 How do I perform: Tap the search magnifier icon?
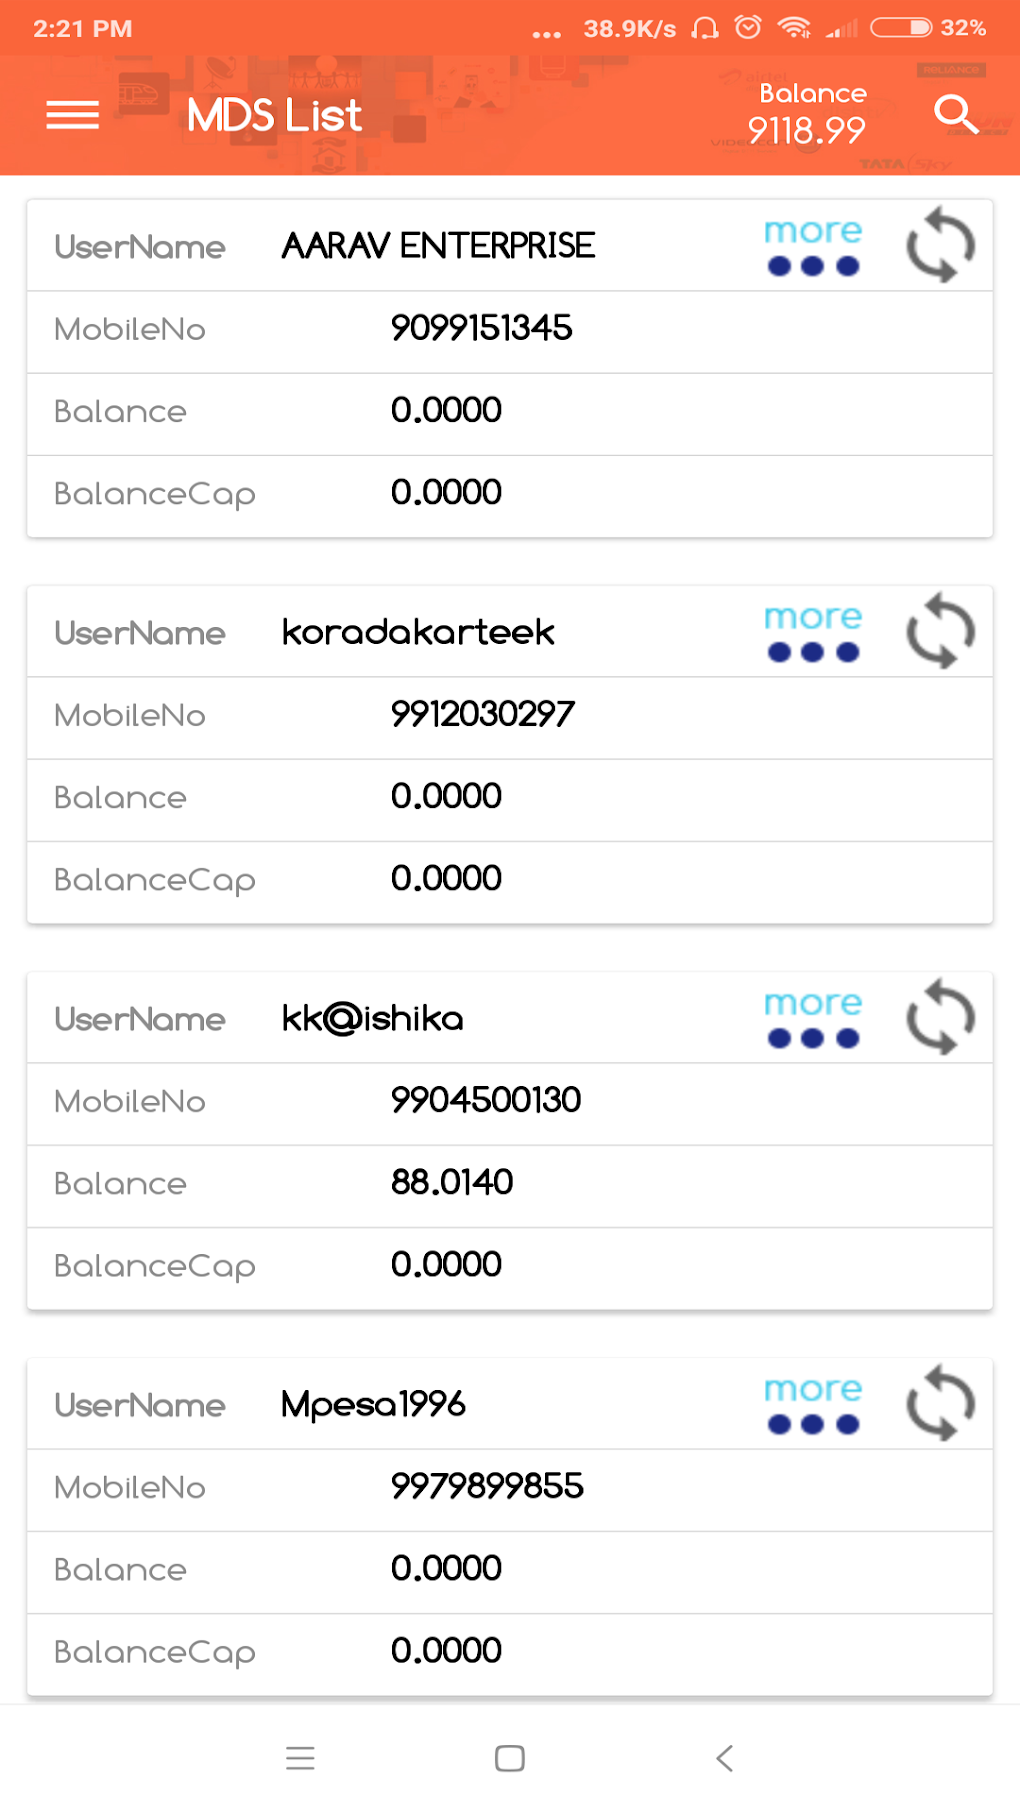pyautogui.click(x=956, y=115)
